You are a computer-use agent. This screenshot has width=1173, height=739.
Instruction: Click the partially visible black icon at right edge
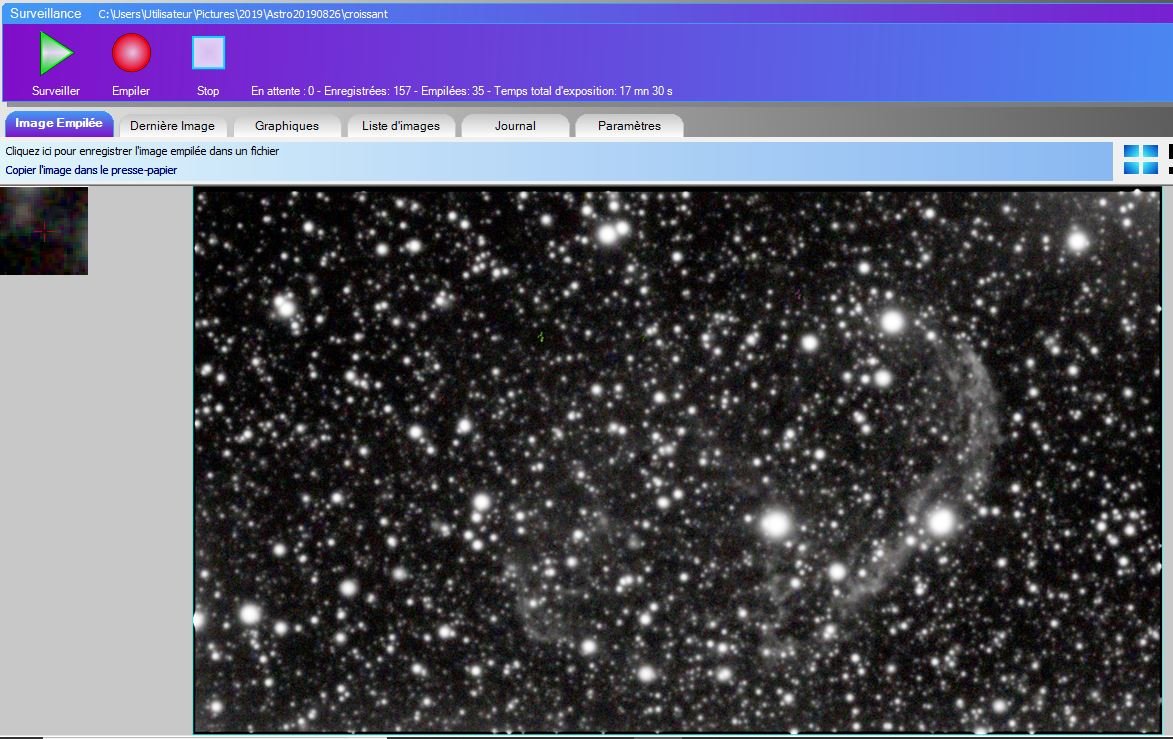(x=1170, y=159)
